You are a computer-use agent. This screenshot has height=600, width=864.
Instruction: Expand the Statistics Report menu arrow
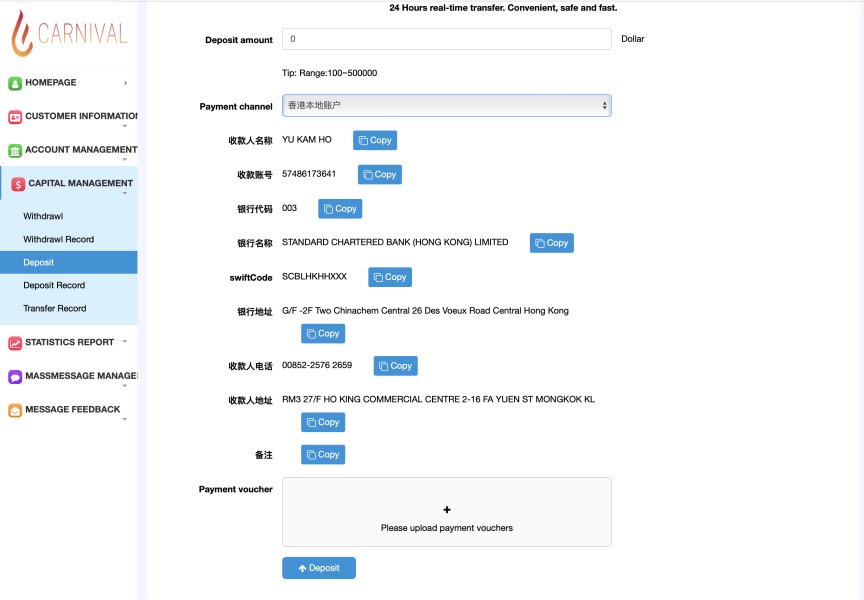[125, 342]
